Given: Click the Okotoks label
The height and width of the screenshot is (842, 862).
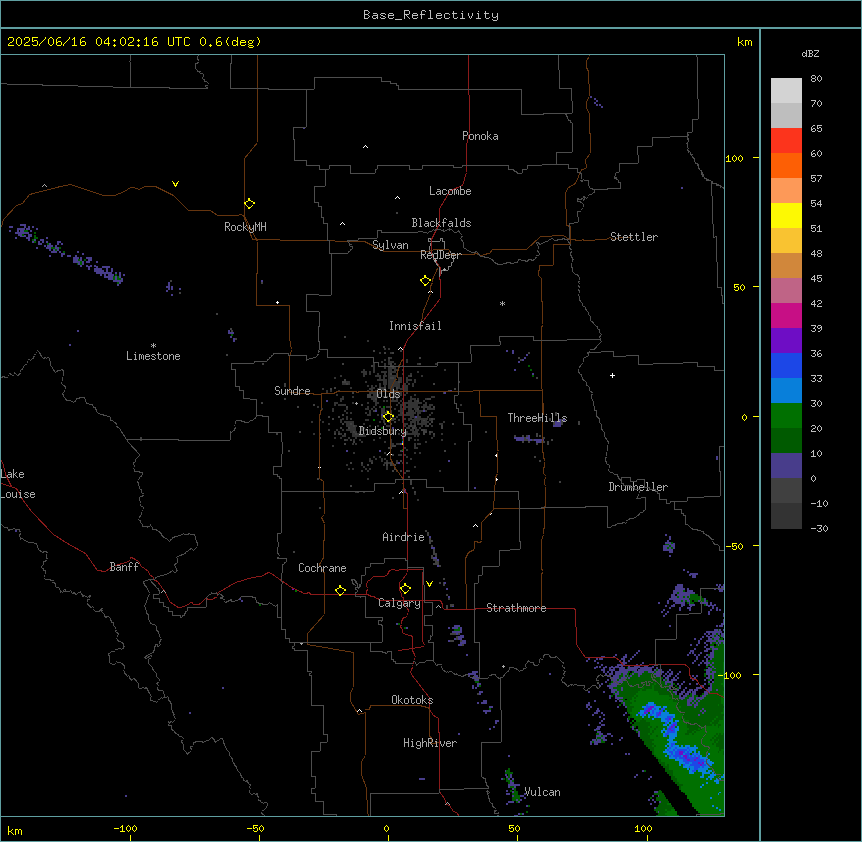Looking at the screenshot, I should (x=412, y=700).
